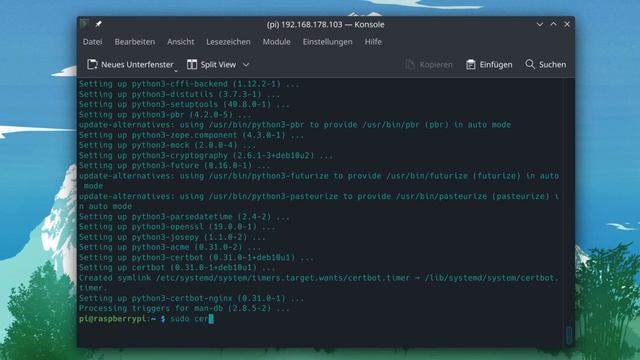Screen dimensions: 640x360
Task: Click the line 'Setting up python3-certbot-nginx'
Action: [191, 298]
